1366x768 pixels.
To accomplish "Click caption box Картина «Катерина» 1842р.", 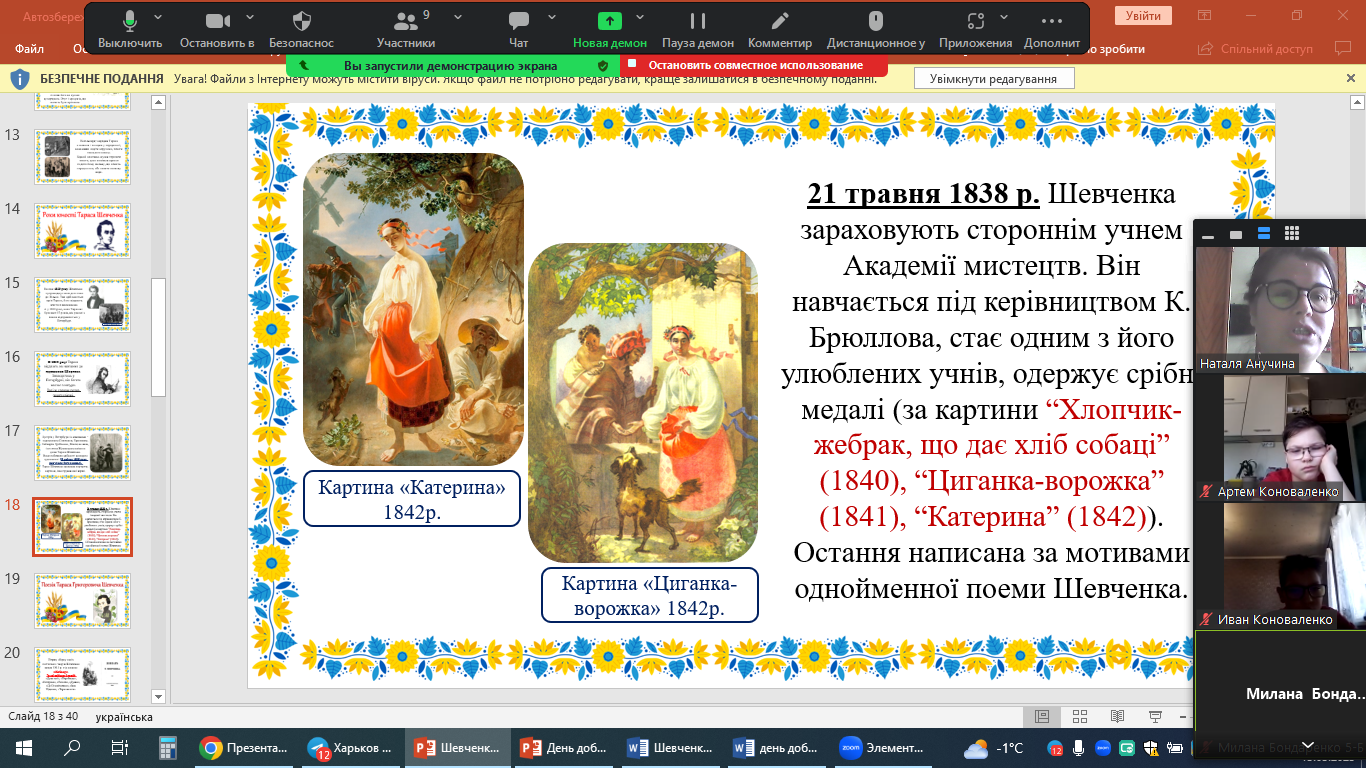I will [412, 499].
